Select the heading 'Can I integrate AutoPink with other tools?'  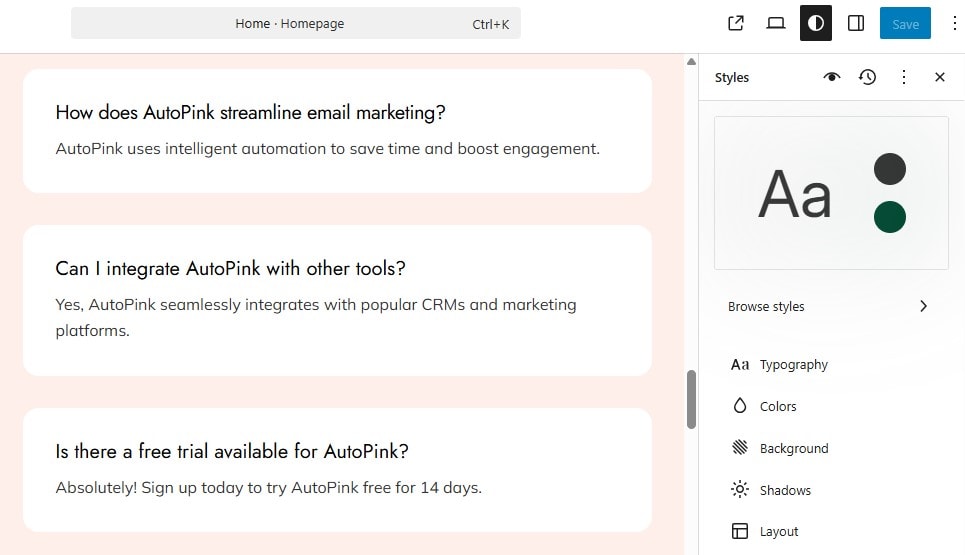230,268
